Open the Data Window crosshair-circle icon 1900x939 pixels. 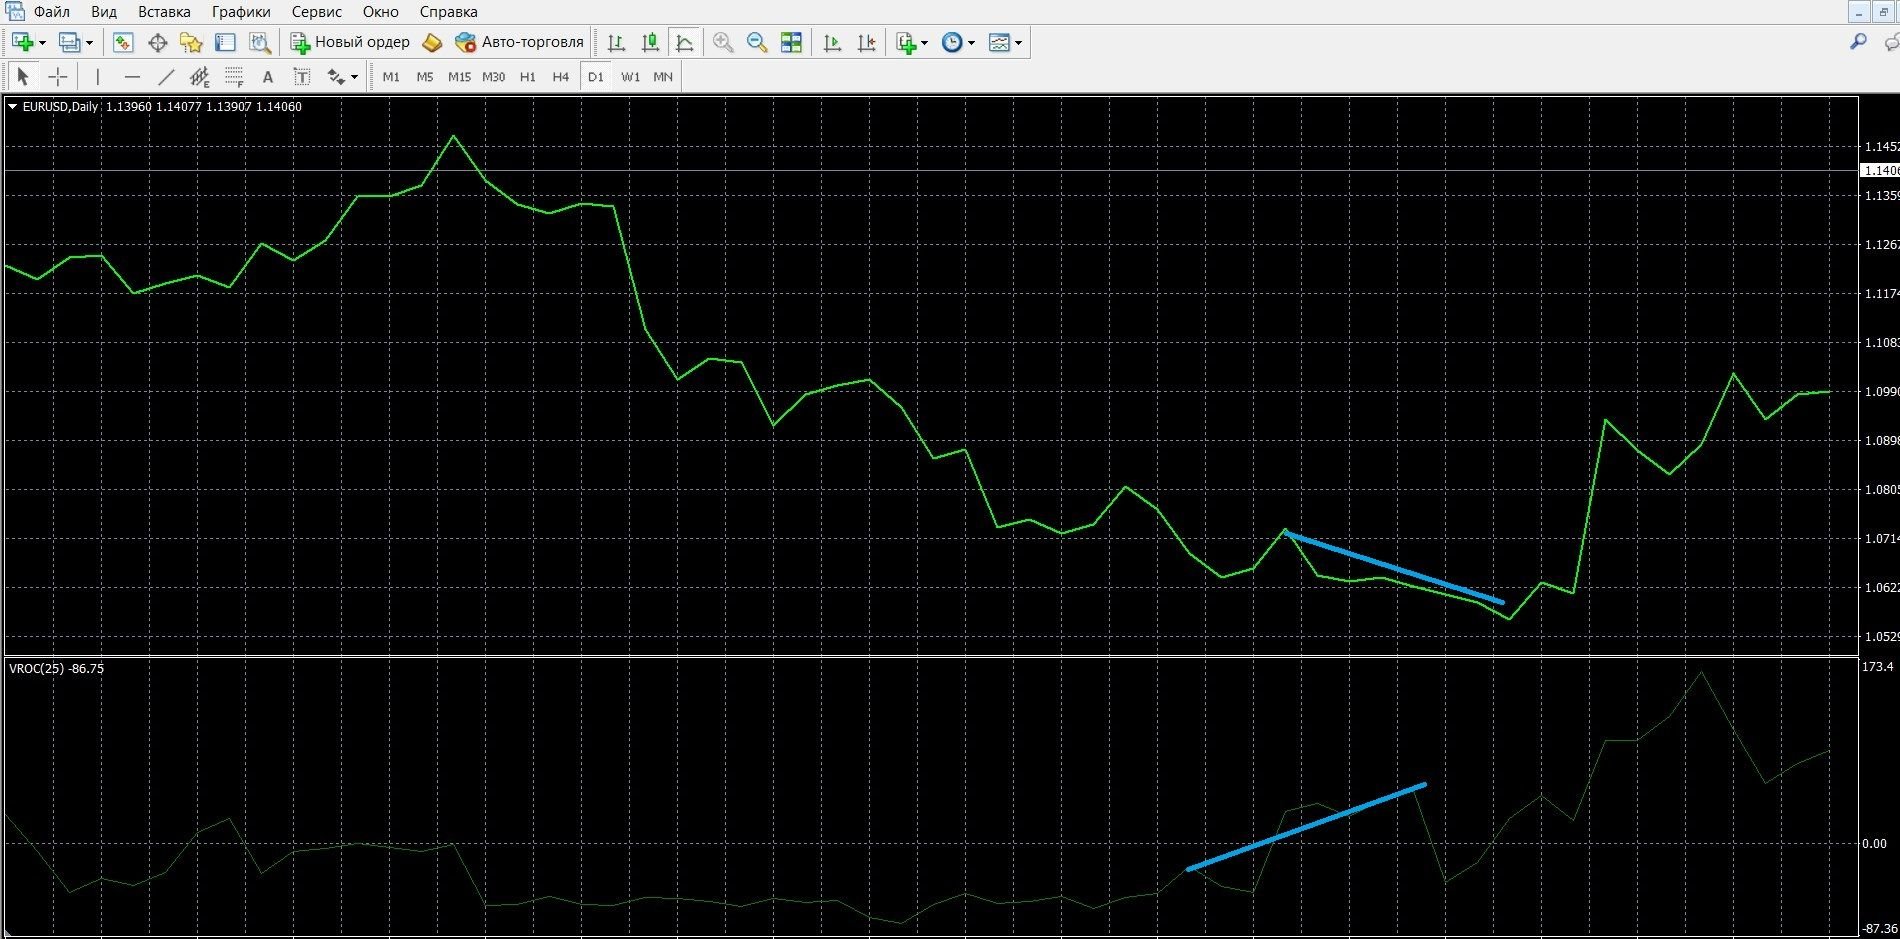coord(157,42)
